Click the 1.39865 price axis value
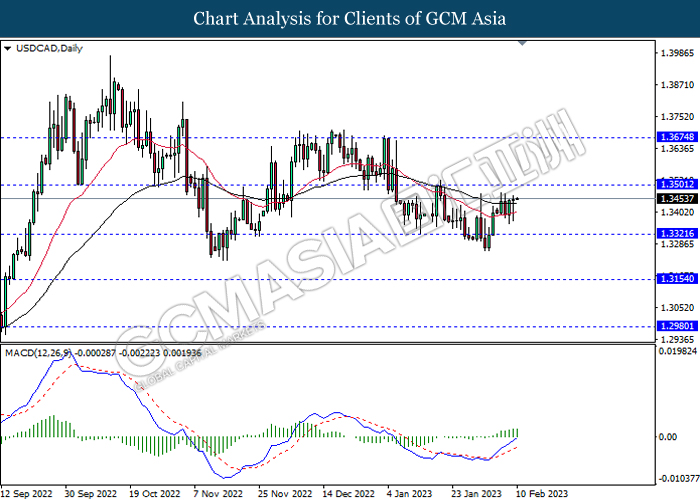 (677, 53)
